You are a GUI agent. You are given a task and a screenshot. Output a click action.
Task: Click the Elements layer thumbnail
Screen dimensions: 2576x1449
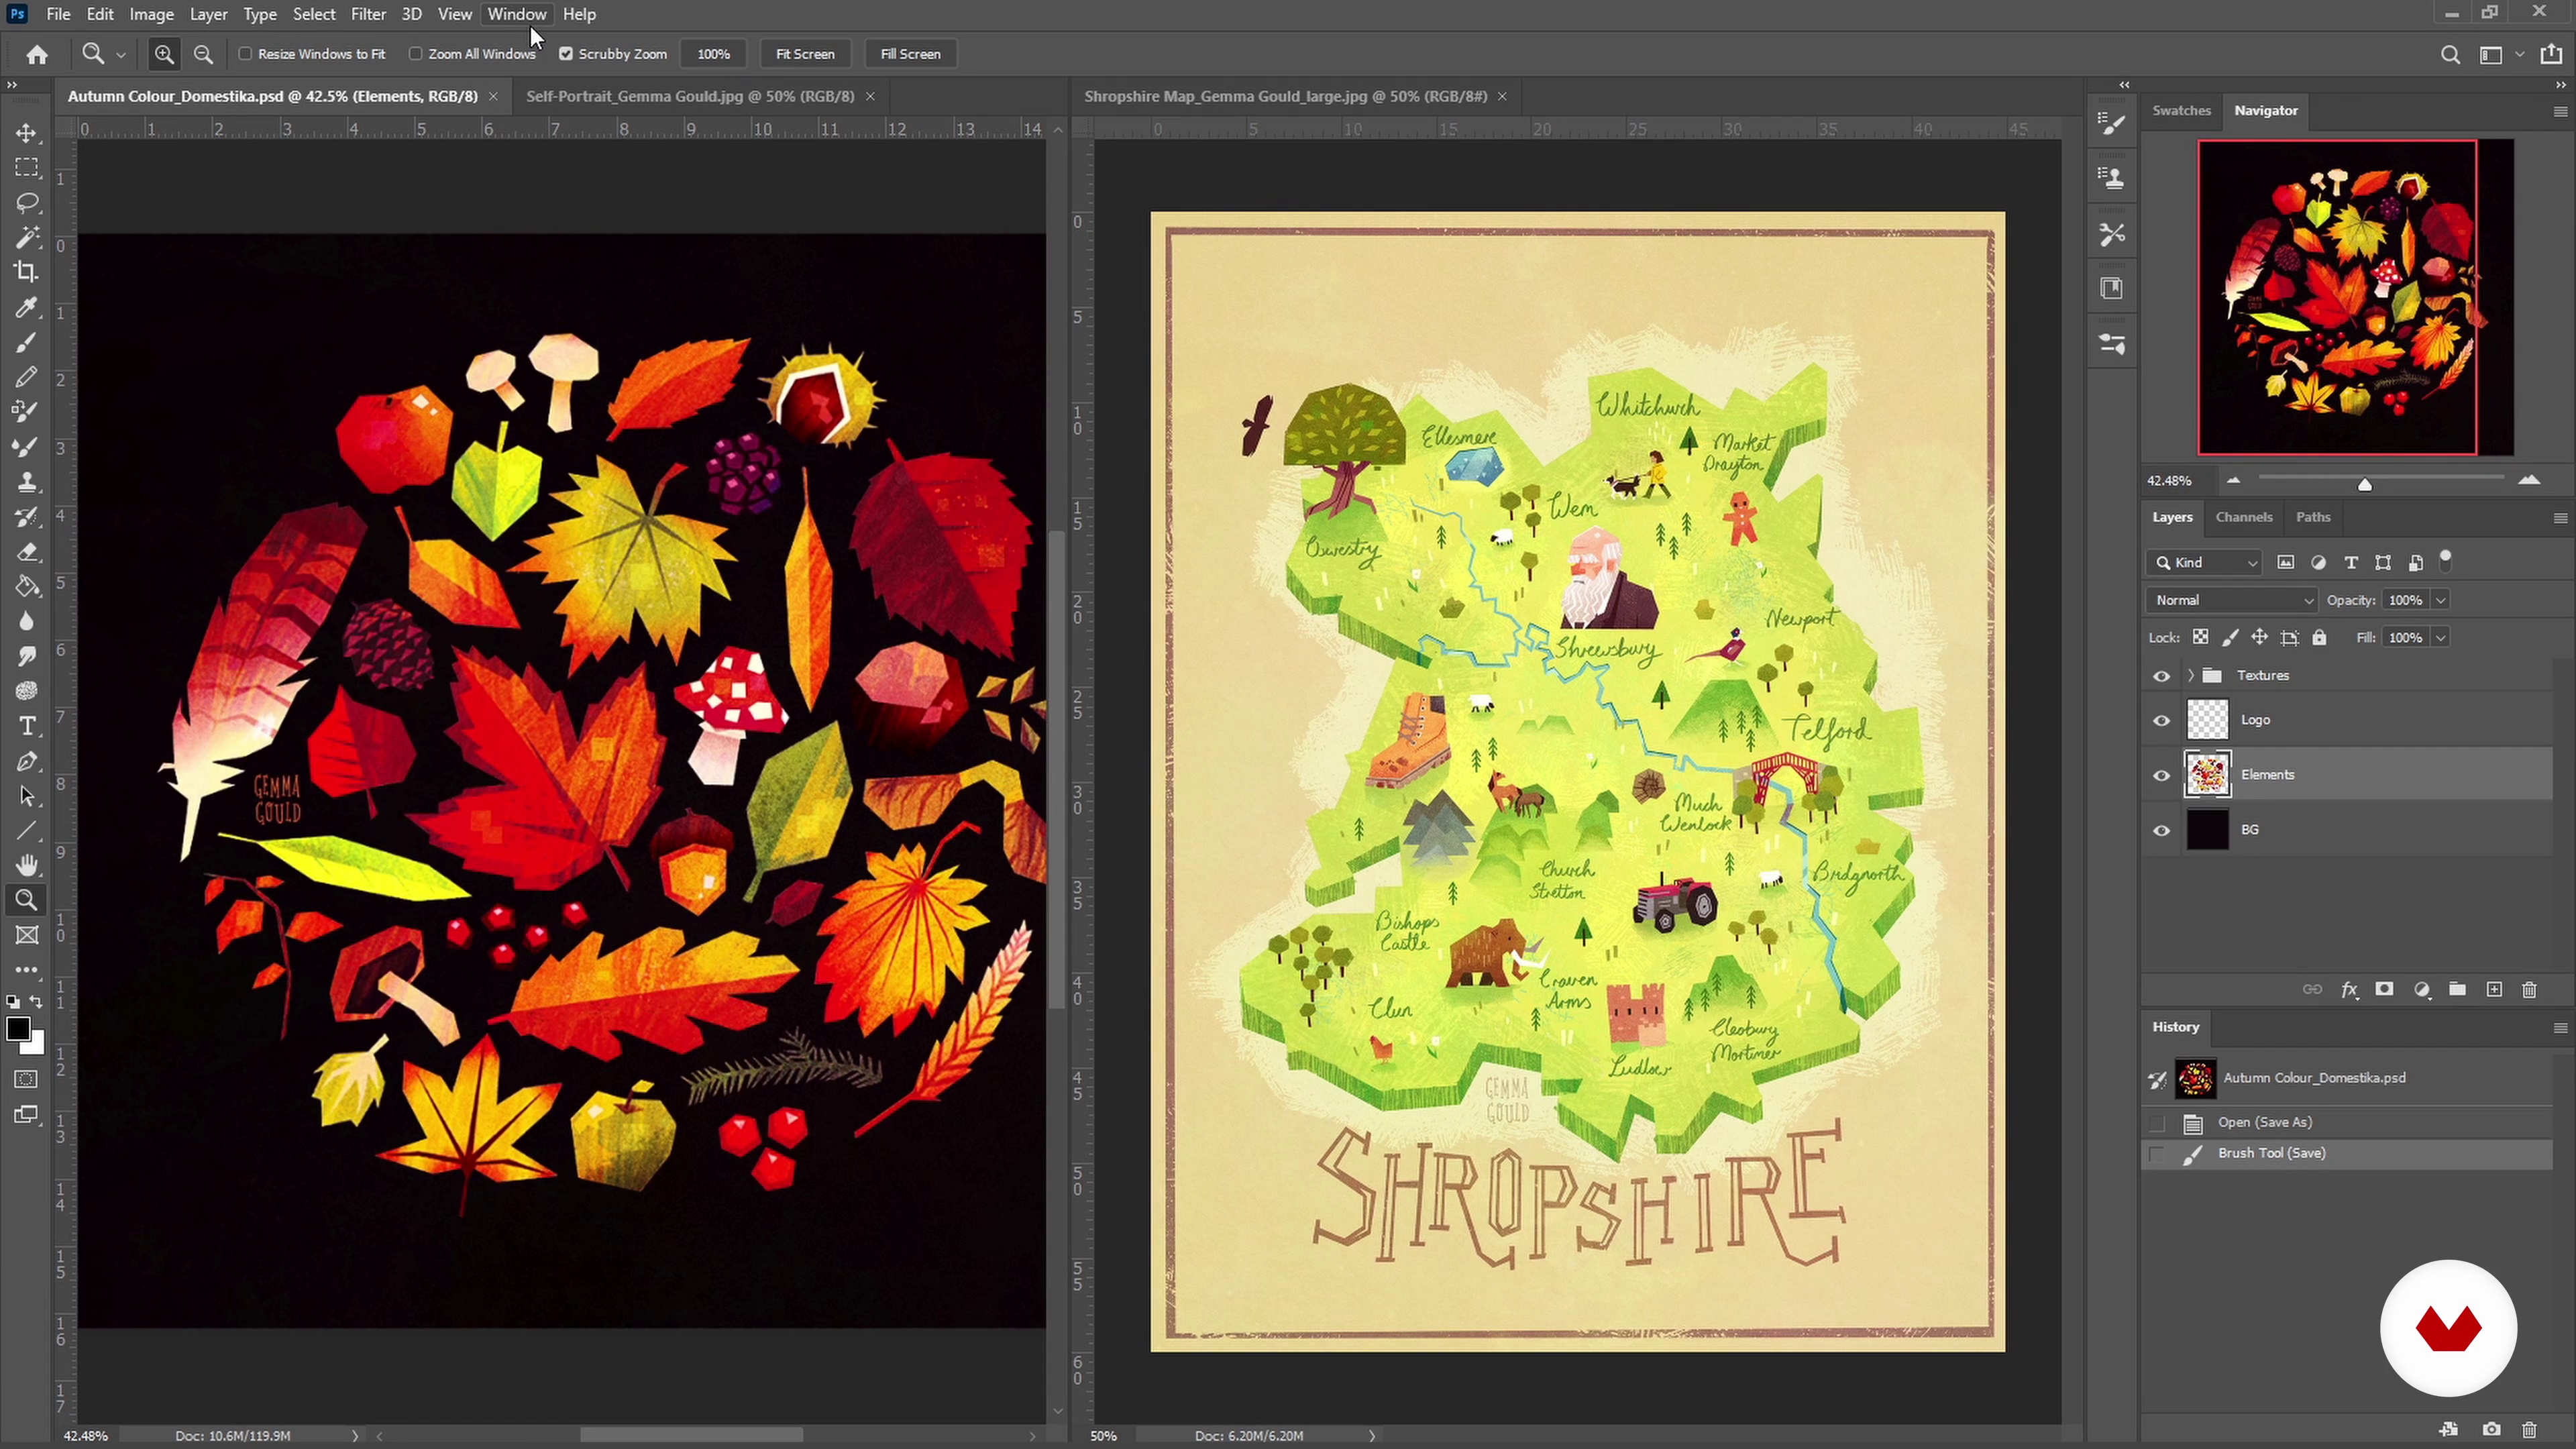2207,775
